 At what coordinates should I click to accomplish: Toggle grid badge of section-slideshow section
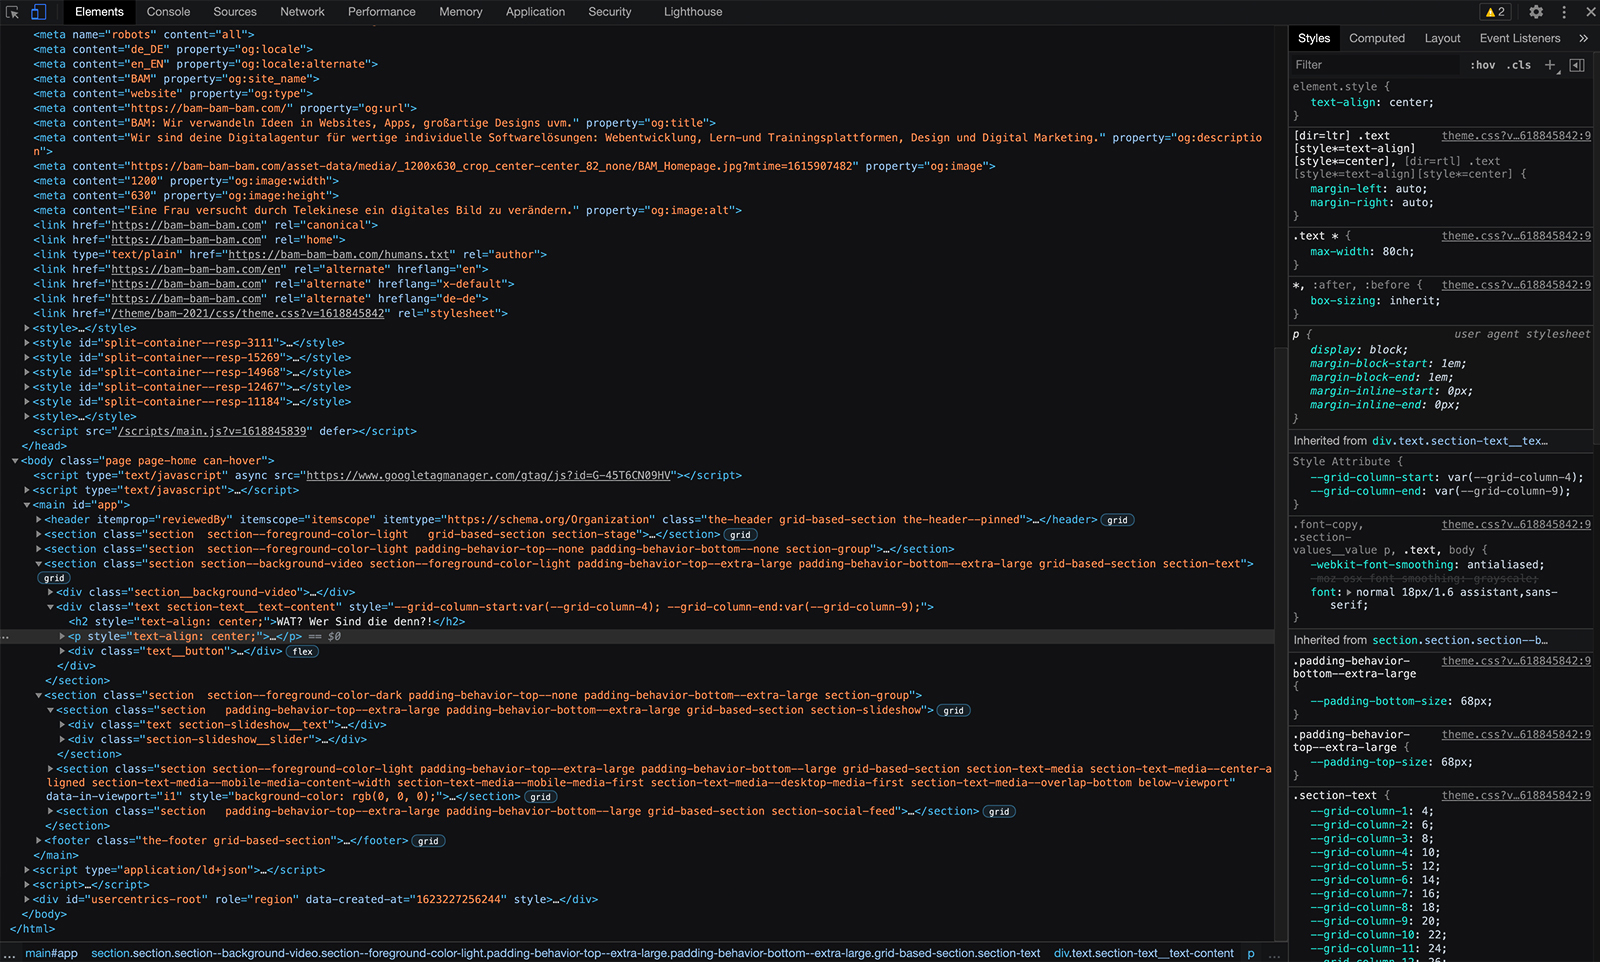coord(954,711)
